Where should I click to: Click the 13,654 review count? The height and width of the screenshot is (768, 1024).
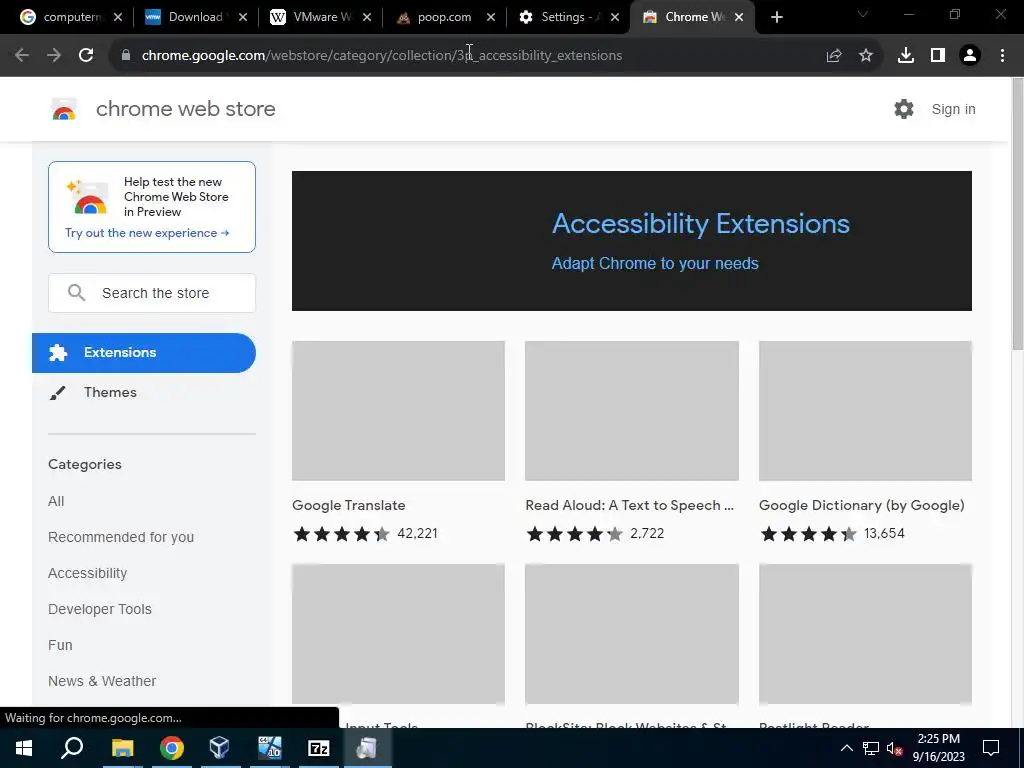(x=884, y=534)
